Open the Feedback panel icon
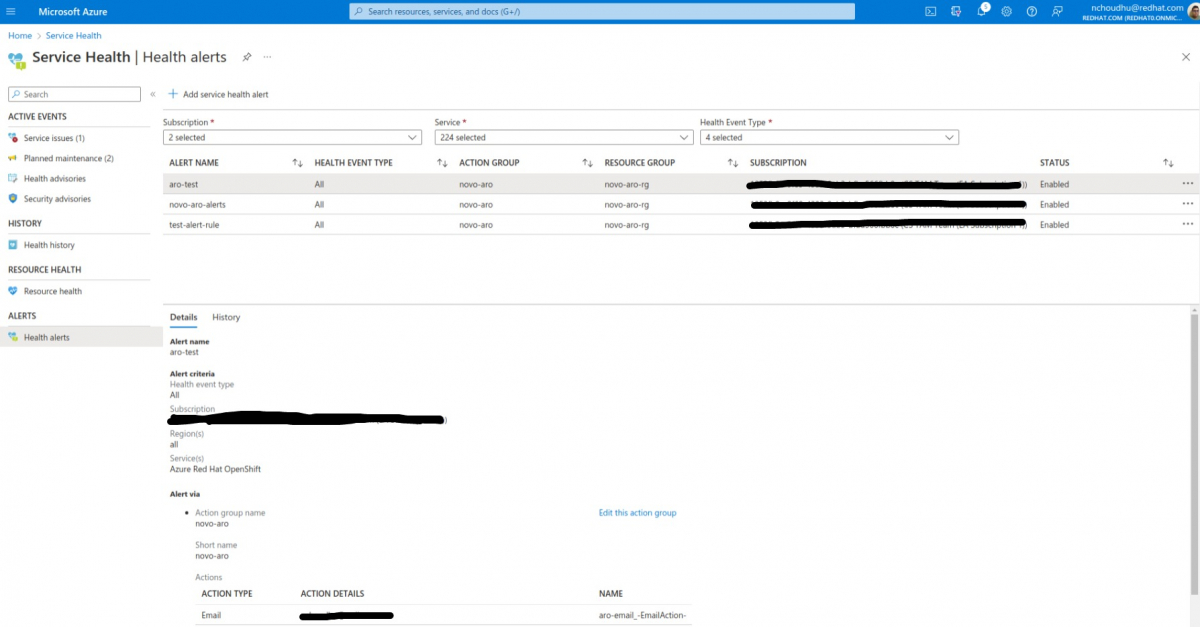The image size is (1200, 627). [x=1056, y=11]
